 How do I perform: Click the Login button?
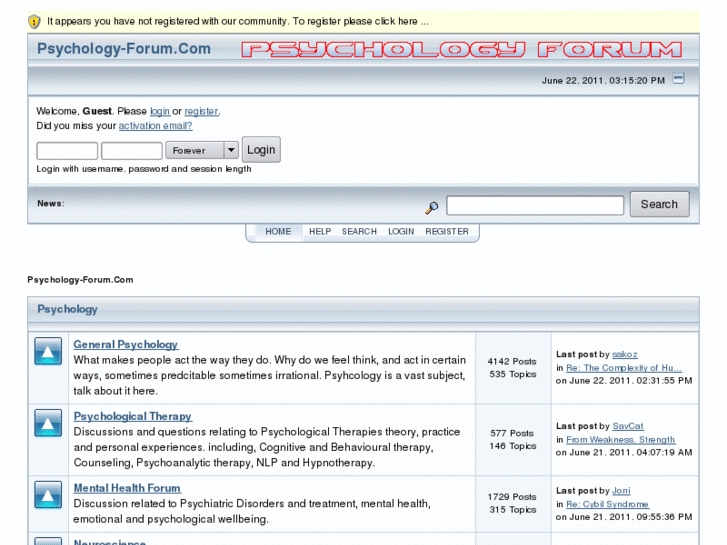(x=261, y=149)
